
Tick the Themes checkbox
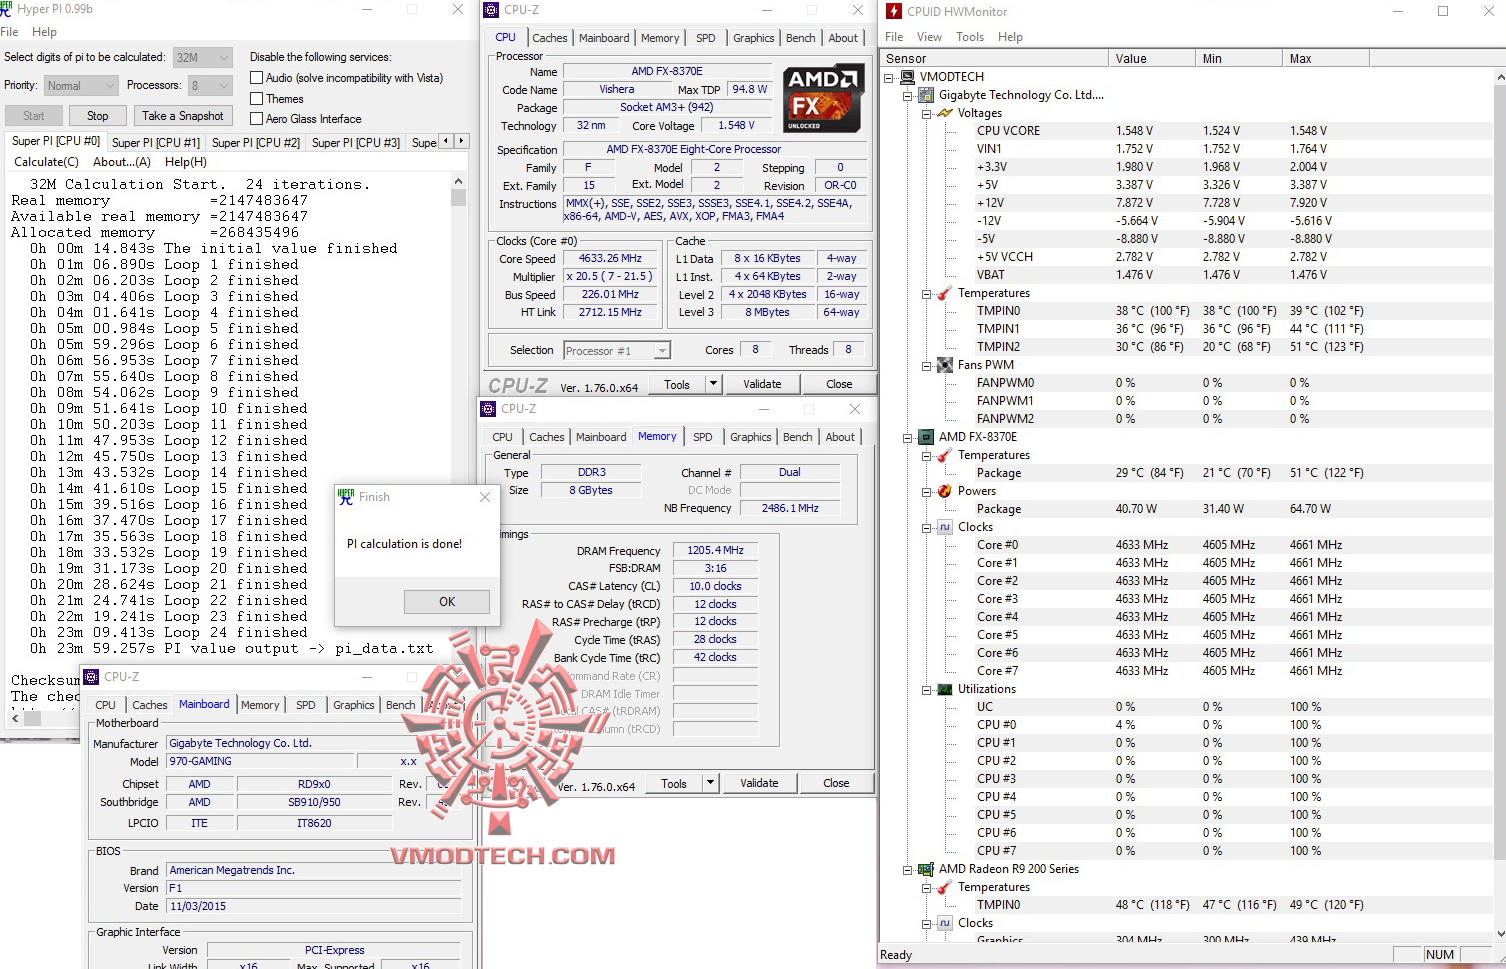(257, 99)
